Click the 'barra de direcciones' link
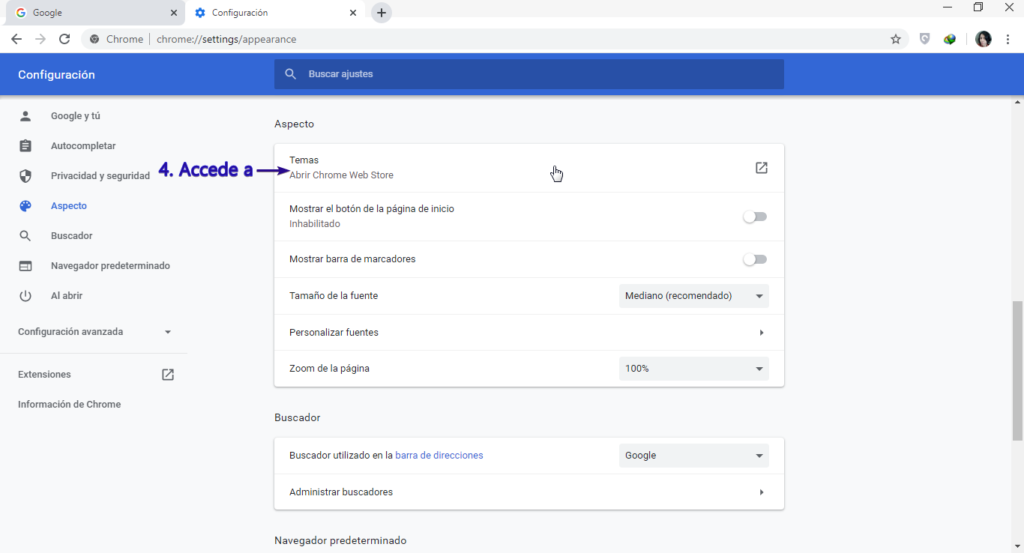 tap(439, 456)
